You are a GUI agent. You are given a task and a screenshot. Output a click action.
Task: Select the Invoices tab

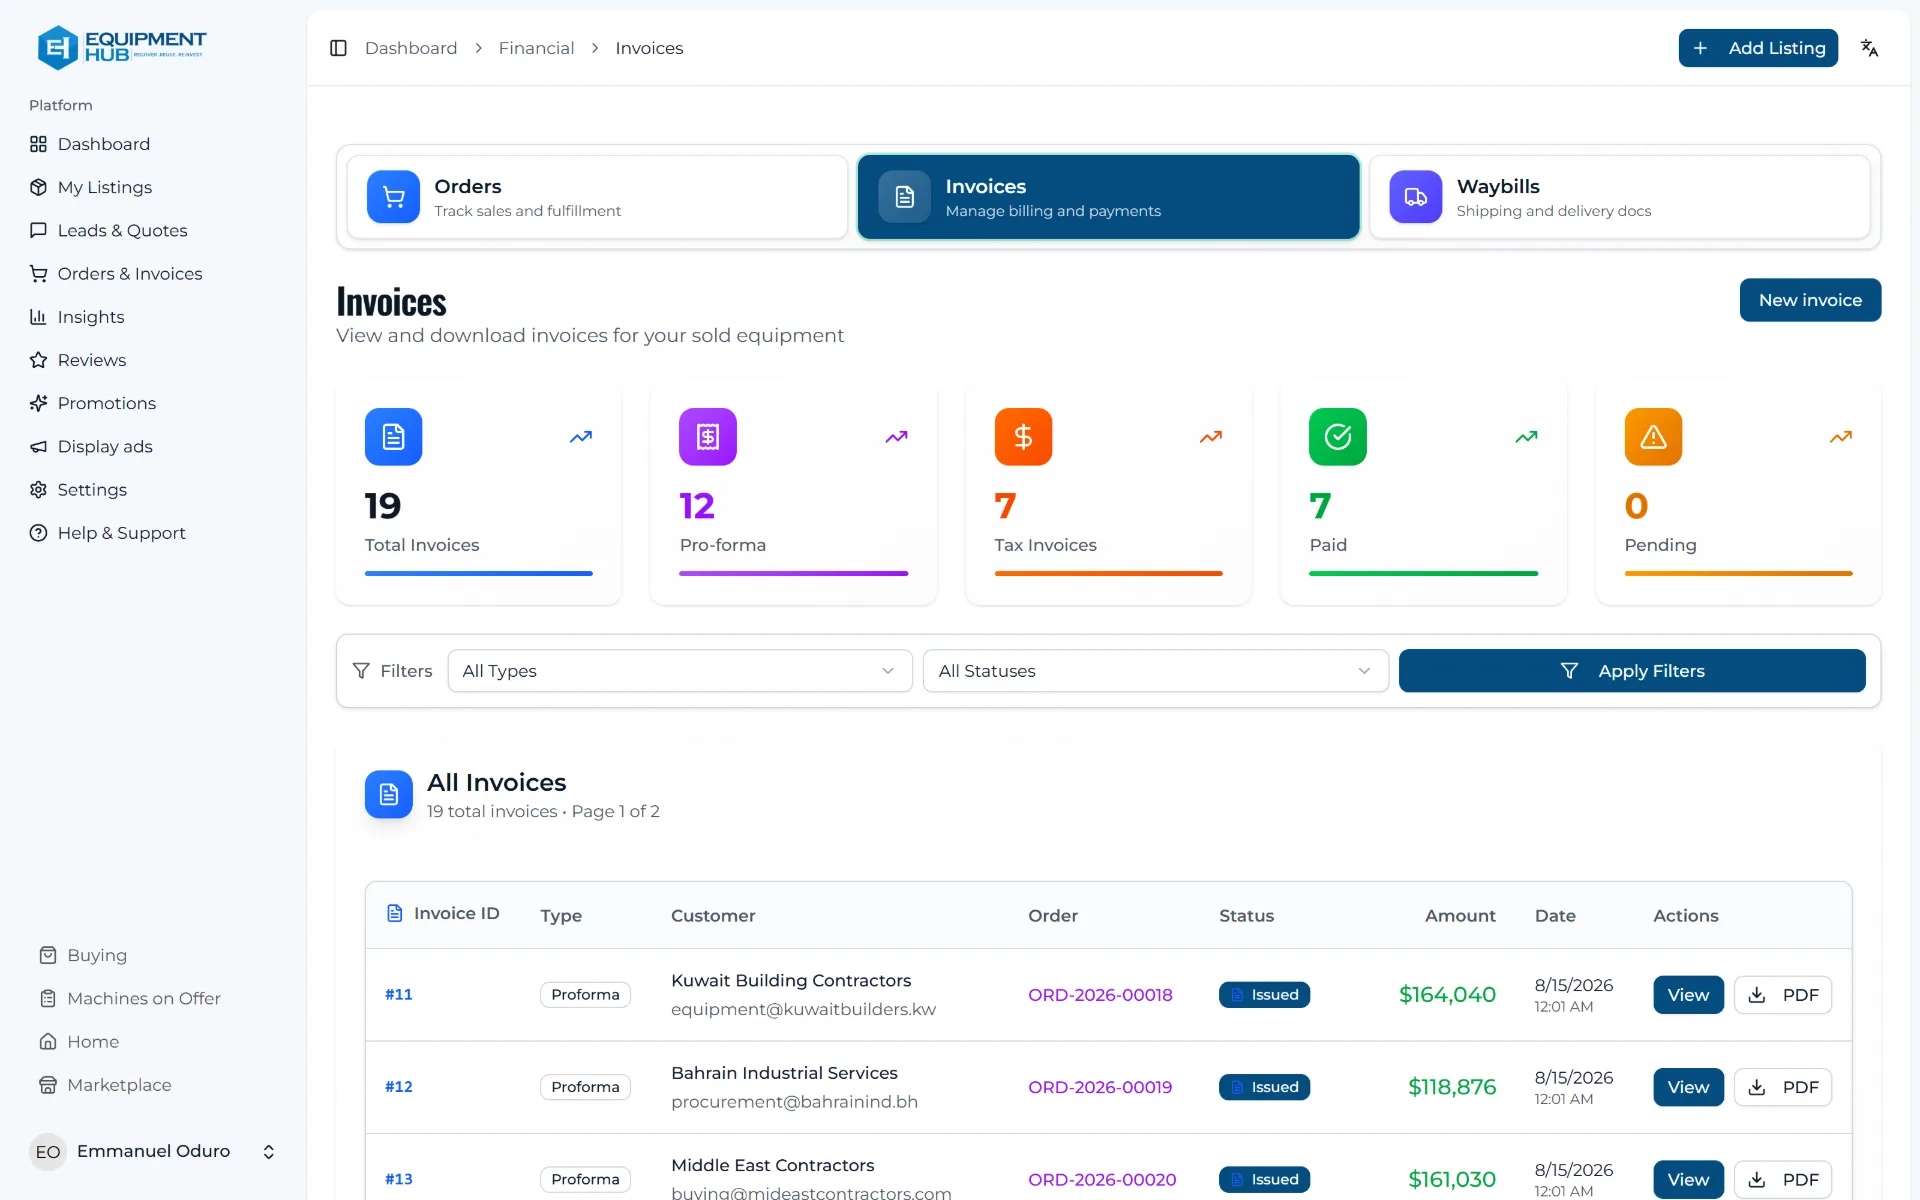pyautogui.click(x=1108, y=197)
